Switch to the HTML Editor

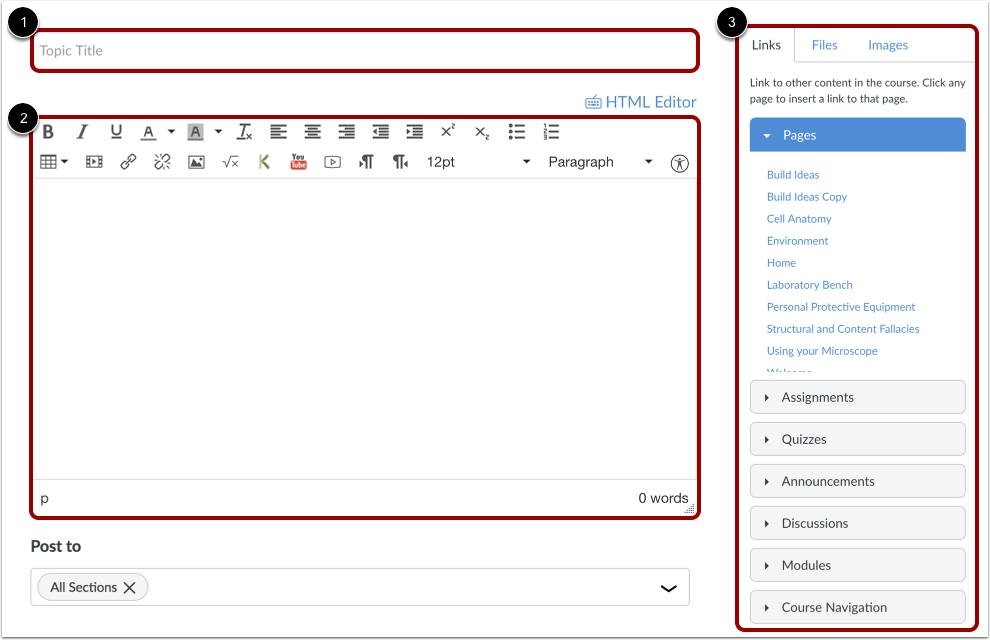tap(641, 102)
